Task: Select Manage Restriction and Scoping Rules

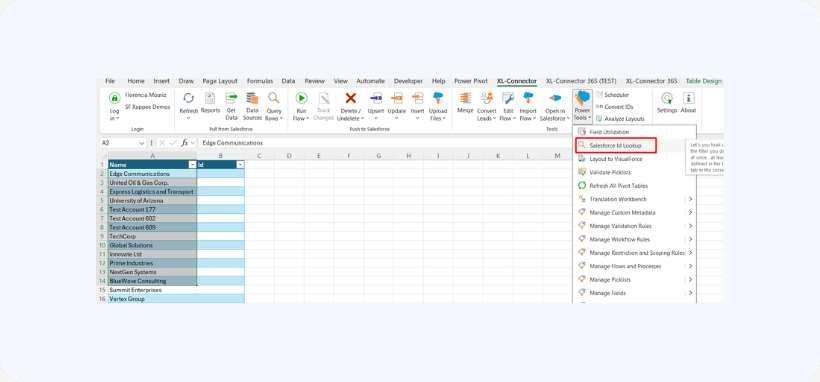Action: pyautogui.click(x=634, y=253)
